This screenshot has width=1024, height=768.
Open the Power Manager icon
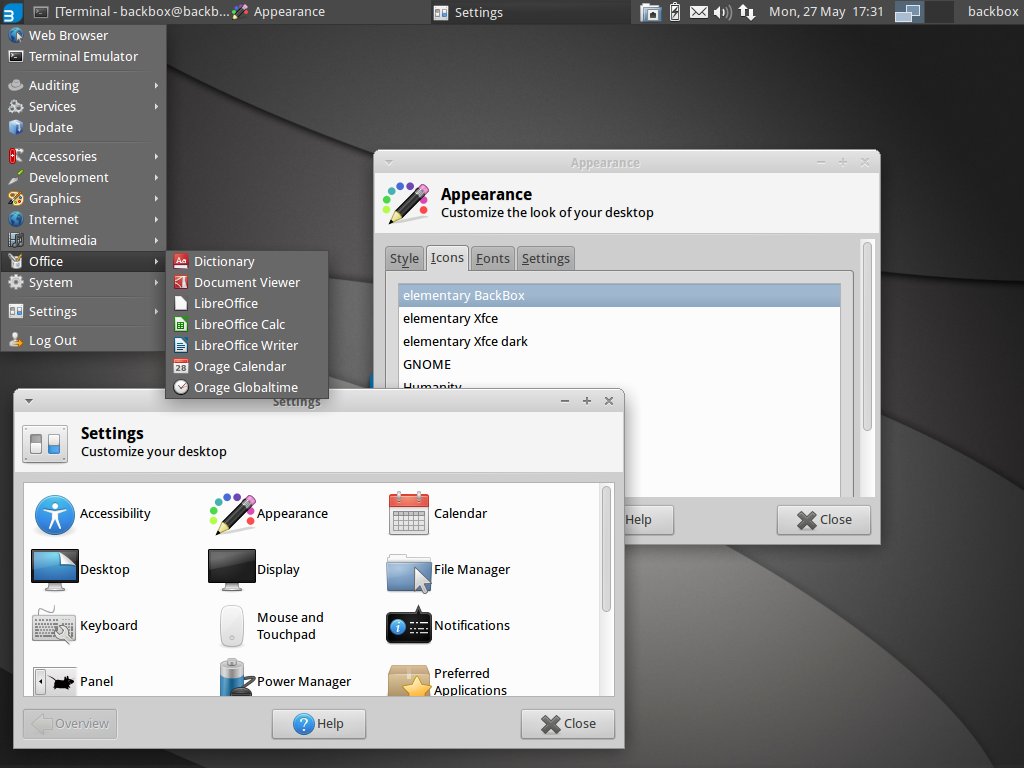236,677
